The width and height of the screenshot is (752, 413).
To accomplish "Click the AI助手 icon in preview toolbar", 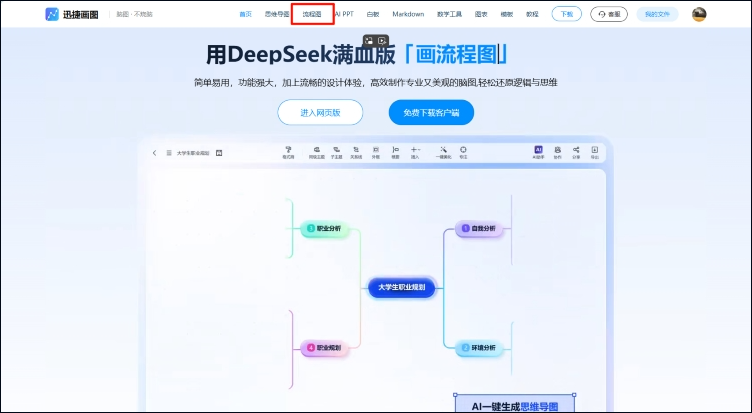I will pyautogui.click(x=538, y=151).
